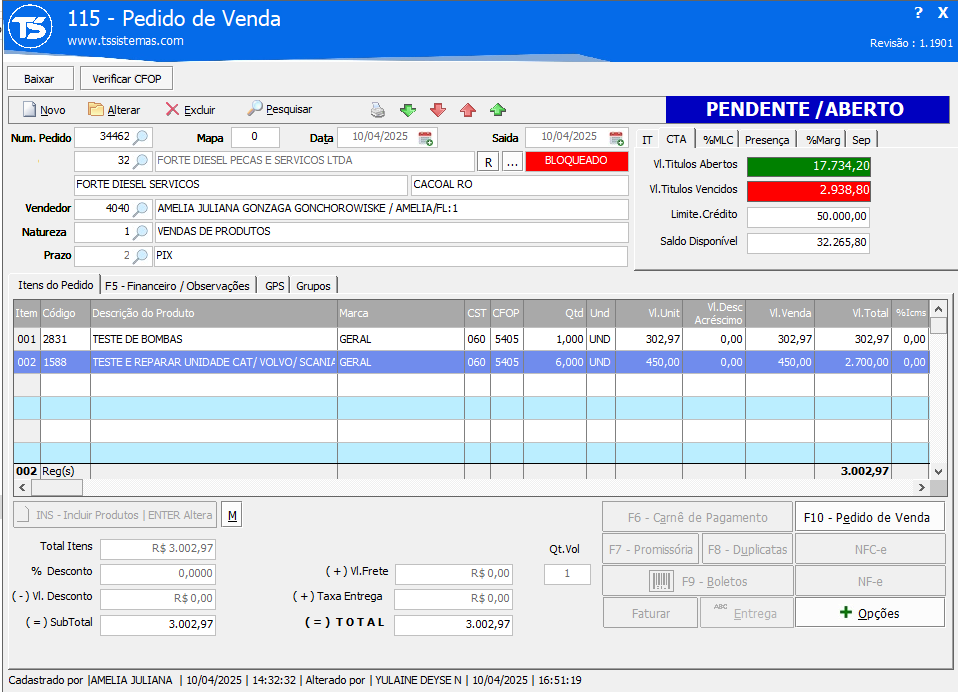Click the red up arrow icon

(467, 110)
